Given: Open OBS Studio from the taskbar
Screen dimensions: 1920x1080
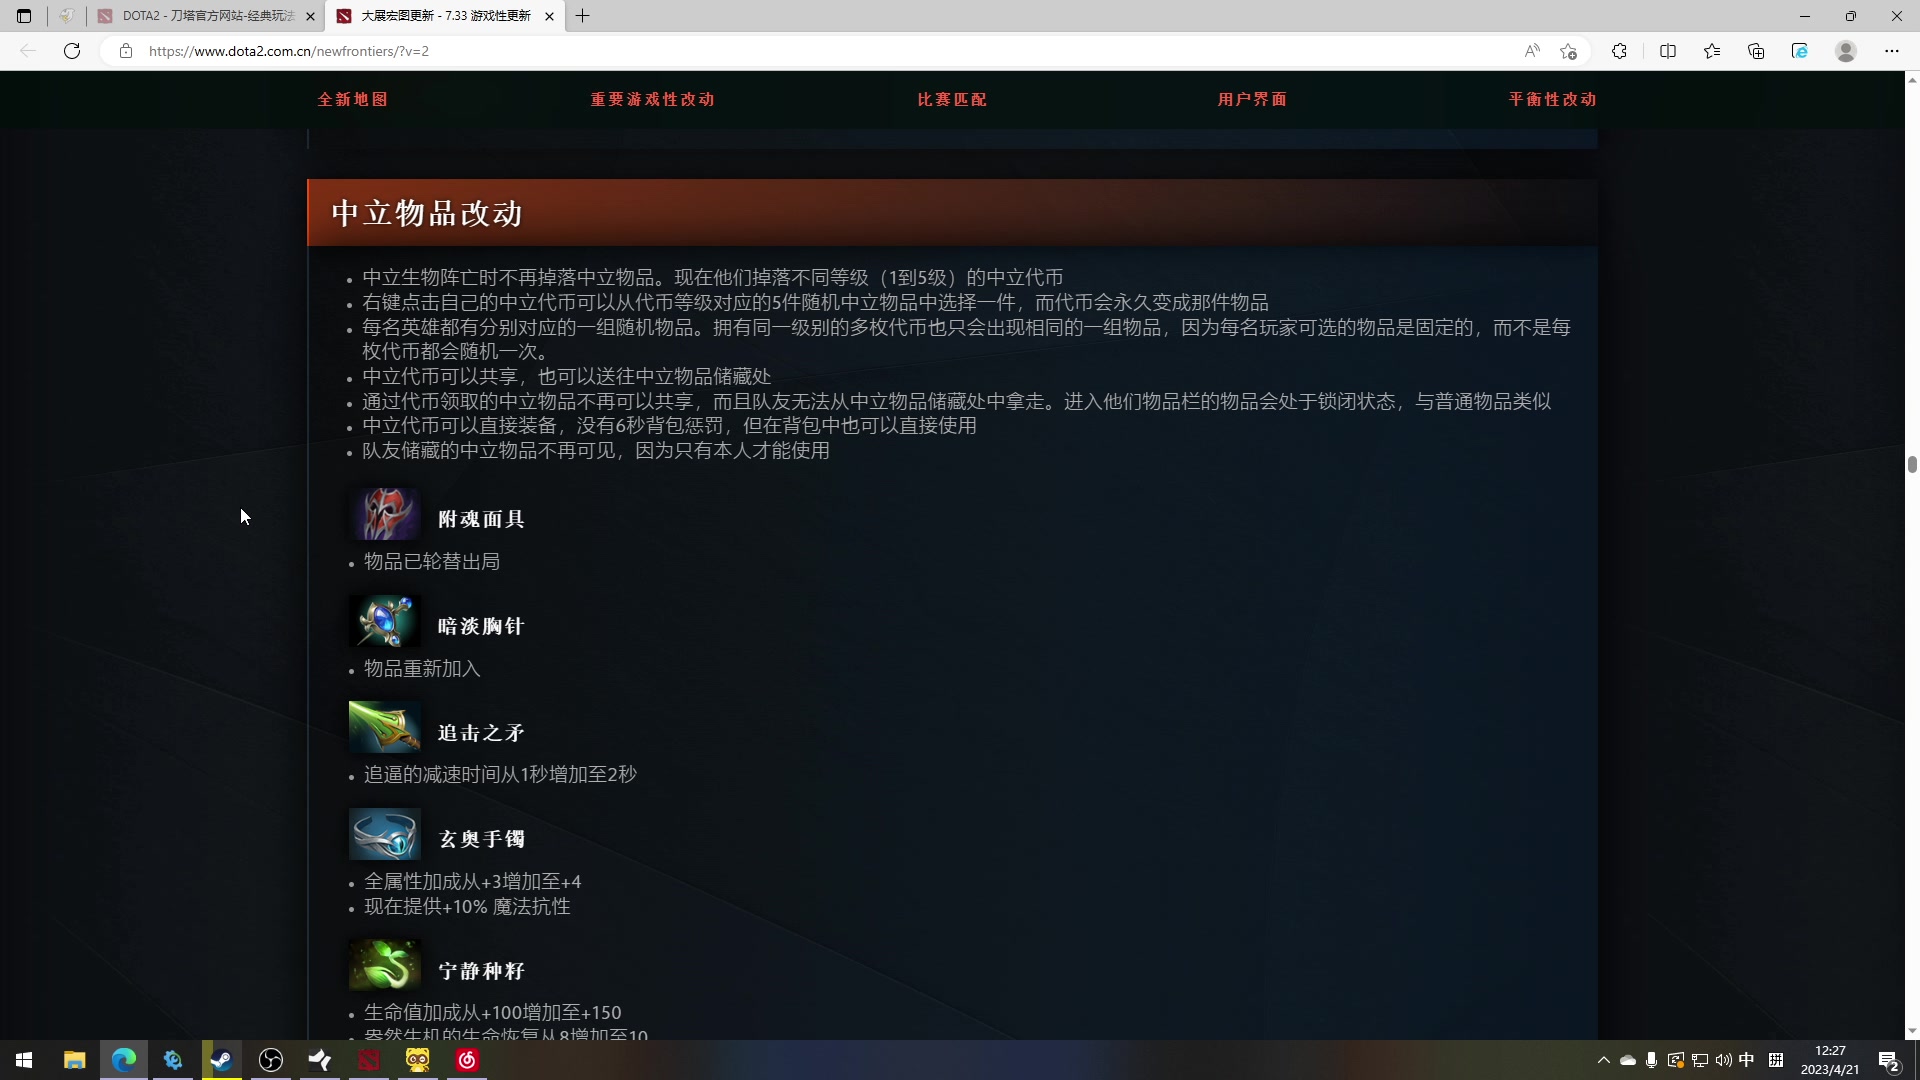Looking at the screenshot, I should (270, 1062).
